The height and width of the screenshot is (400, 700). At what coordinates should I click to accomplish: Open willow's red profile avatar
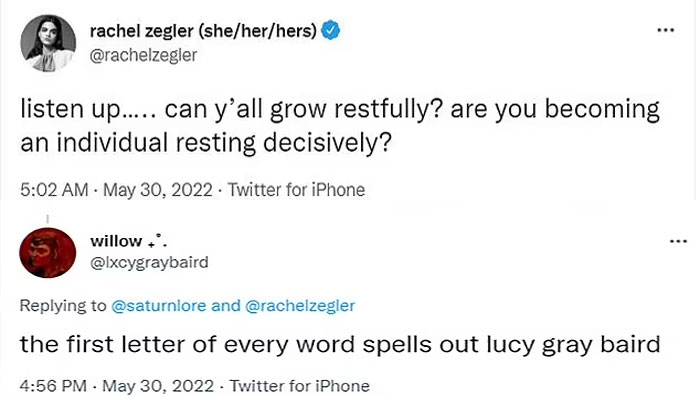pyautogui.click(x=47, y=252)
